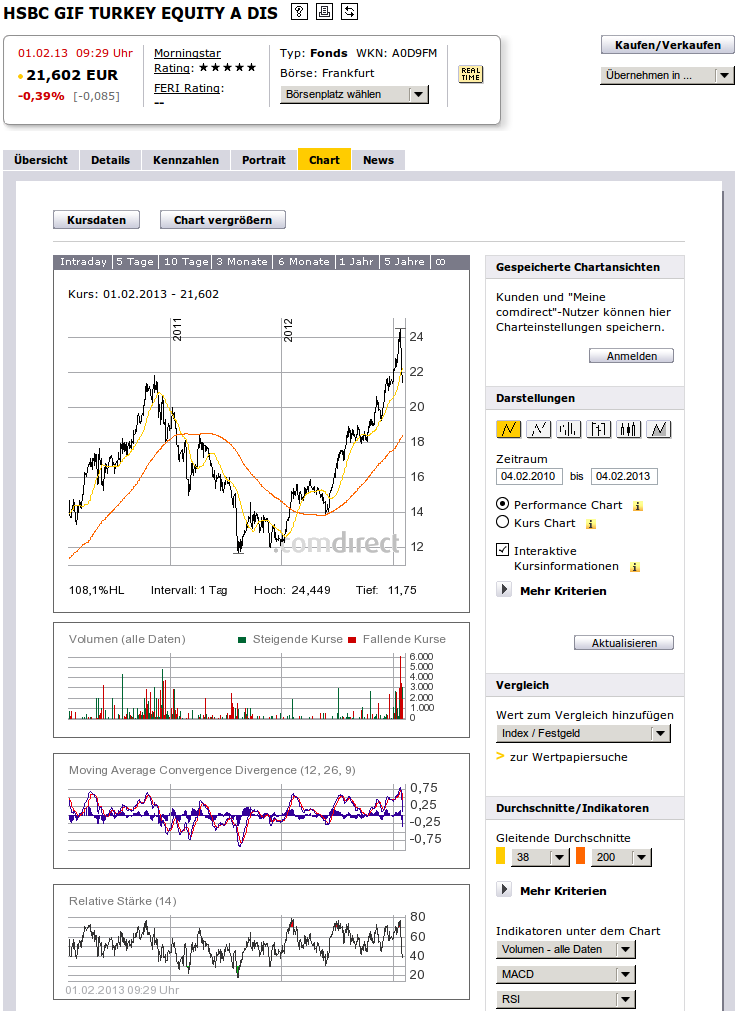
Task: Expand Mehr Kriterien under Durchschnitte/Indikatoren
Action: tap(504, 890)
